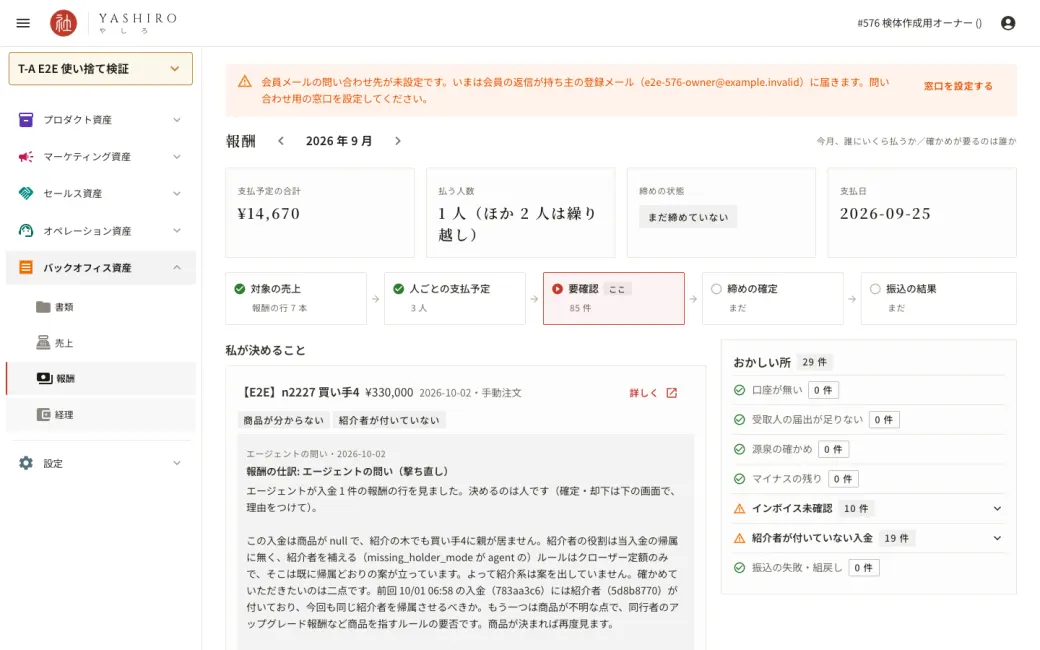This screenshot has width=1040, height=650.
Task: Expand the インボイス未確認 row chevron
Action: point(997,509)
